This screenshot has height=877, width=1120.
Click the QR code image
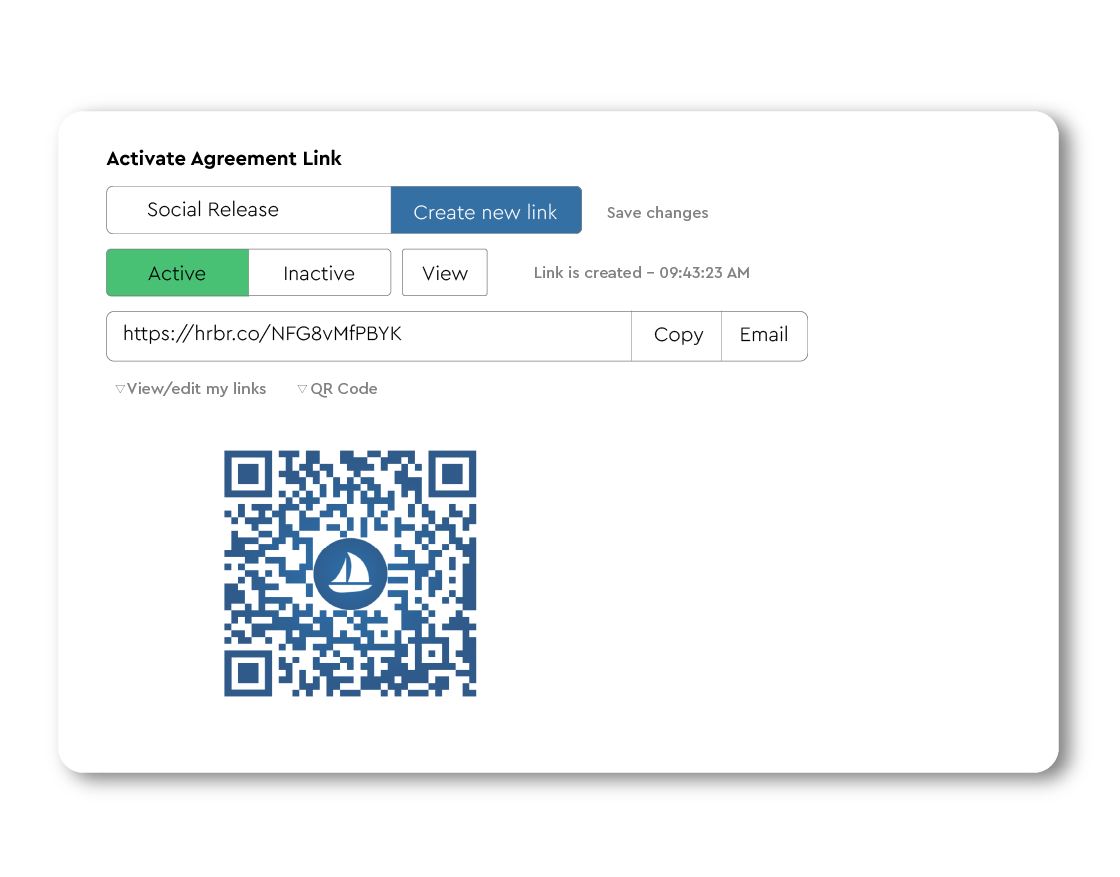pos(350,573)
